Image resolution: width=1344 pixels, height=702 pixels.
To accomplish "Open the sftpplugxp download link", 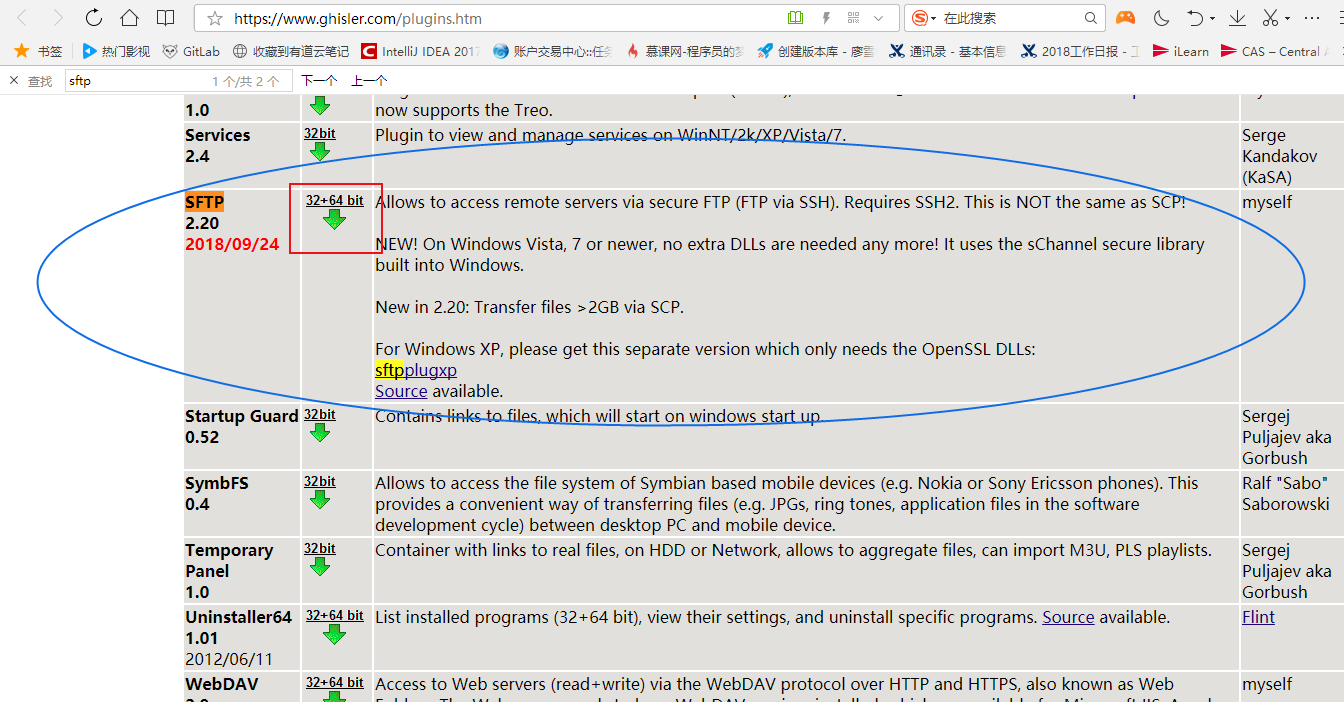I will [x=416, y=370].
